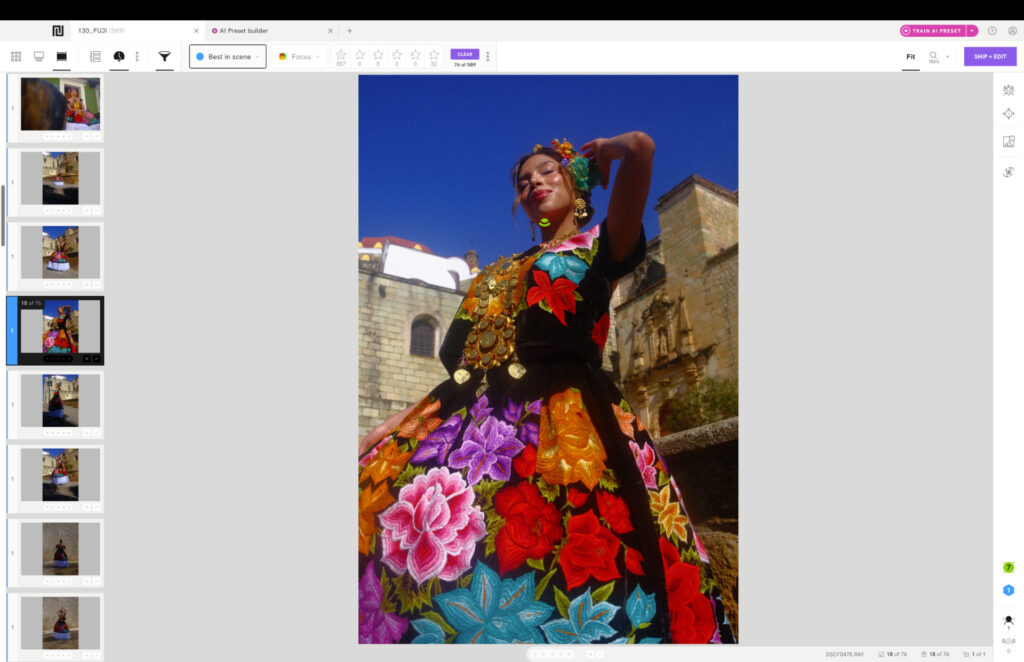Enable the one-star rating filter
The width and height of the screenshot is (1024, 662).
click(360, 55)
